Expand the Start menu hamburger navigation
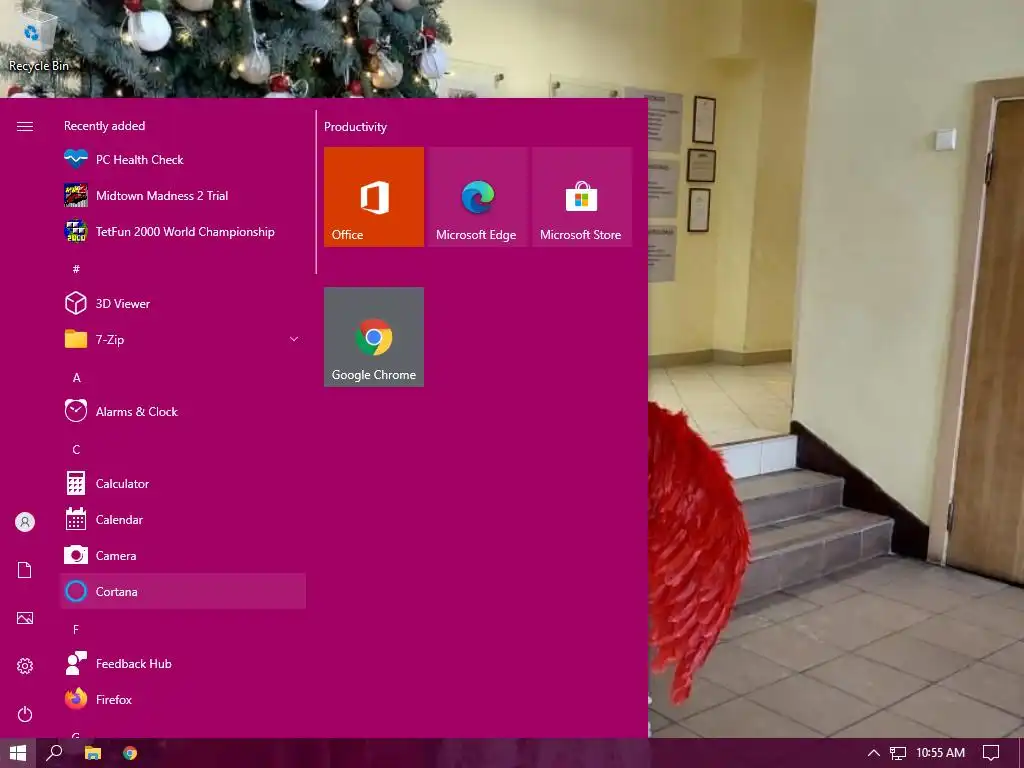 (25, 126)
